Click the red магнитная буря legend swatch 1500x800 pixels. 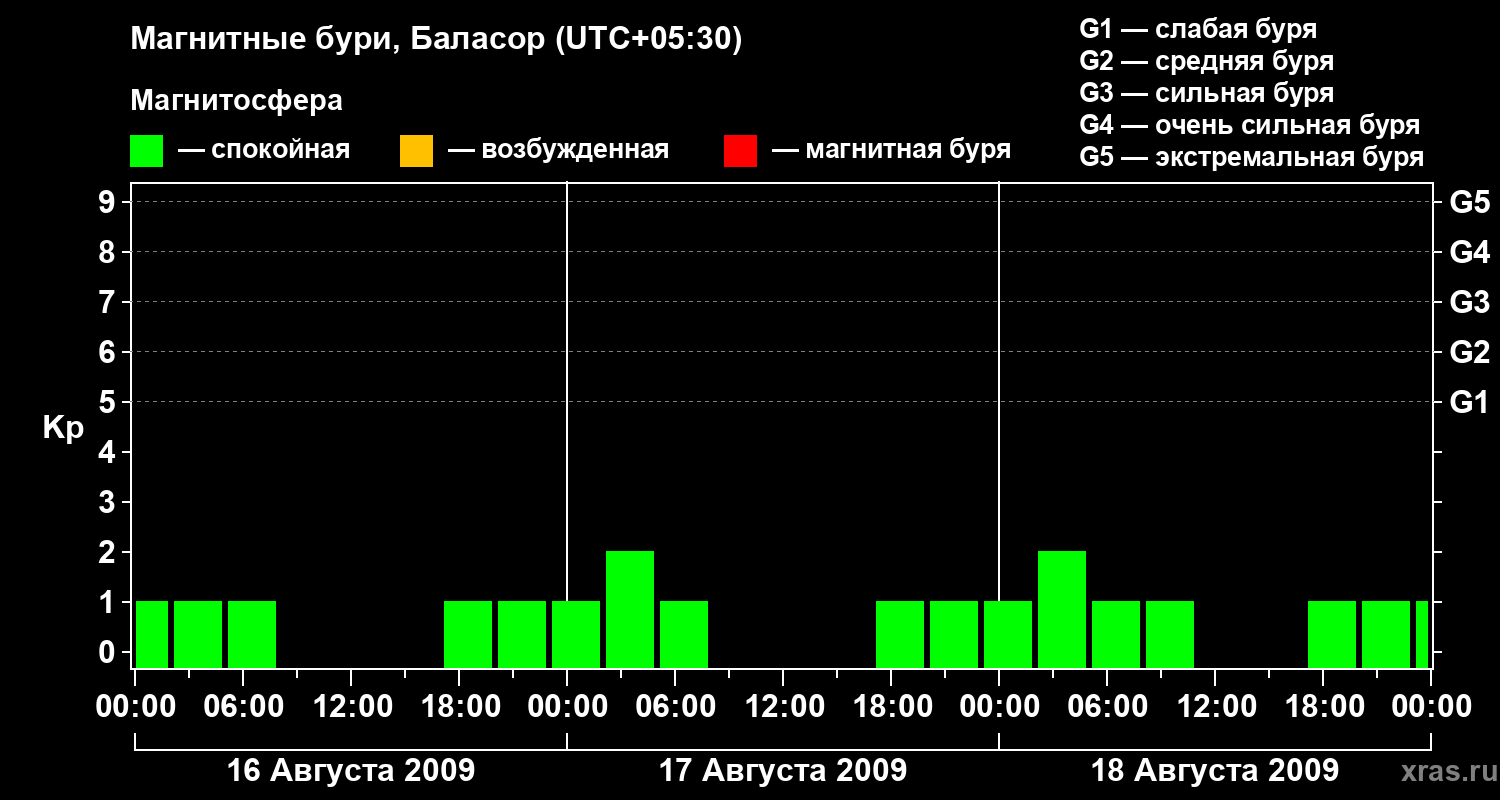(740, 151)
